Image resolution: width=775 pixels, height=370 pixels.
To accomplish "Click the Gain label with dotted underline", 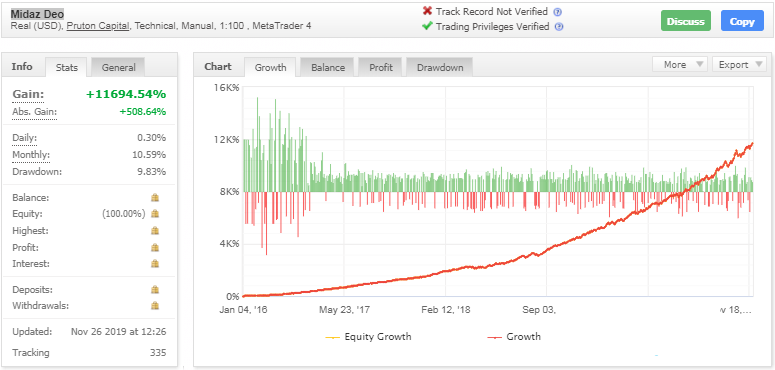I will tap(28, 94).
